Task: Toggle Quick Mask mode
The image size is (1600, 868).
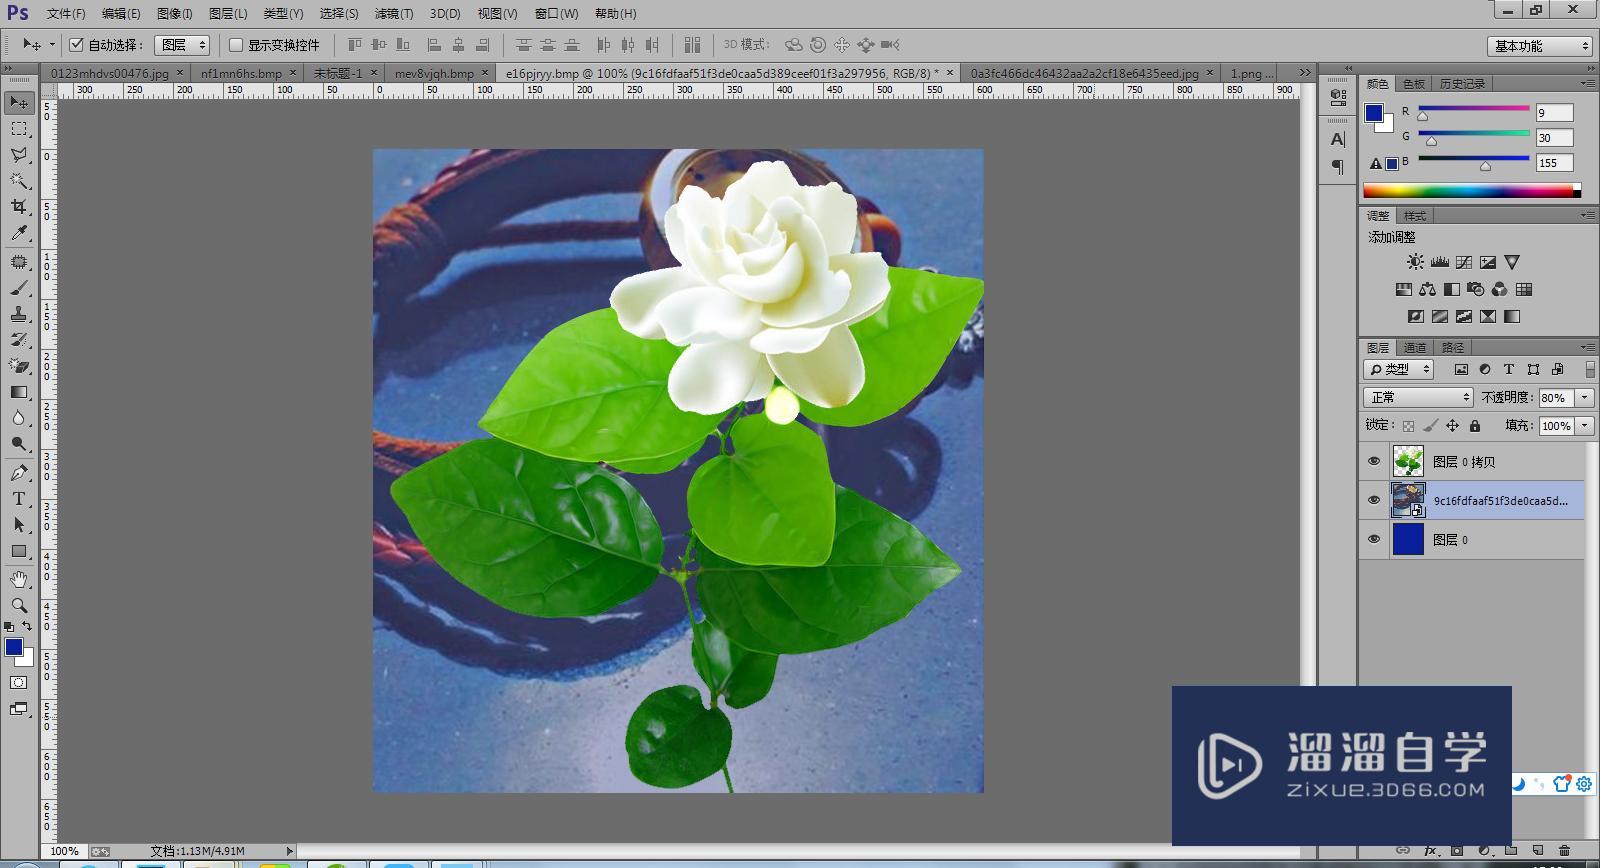Action: coord(18,682)
